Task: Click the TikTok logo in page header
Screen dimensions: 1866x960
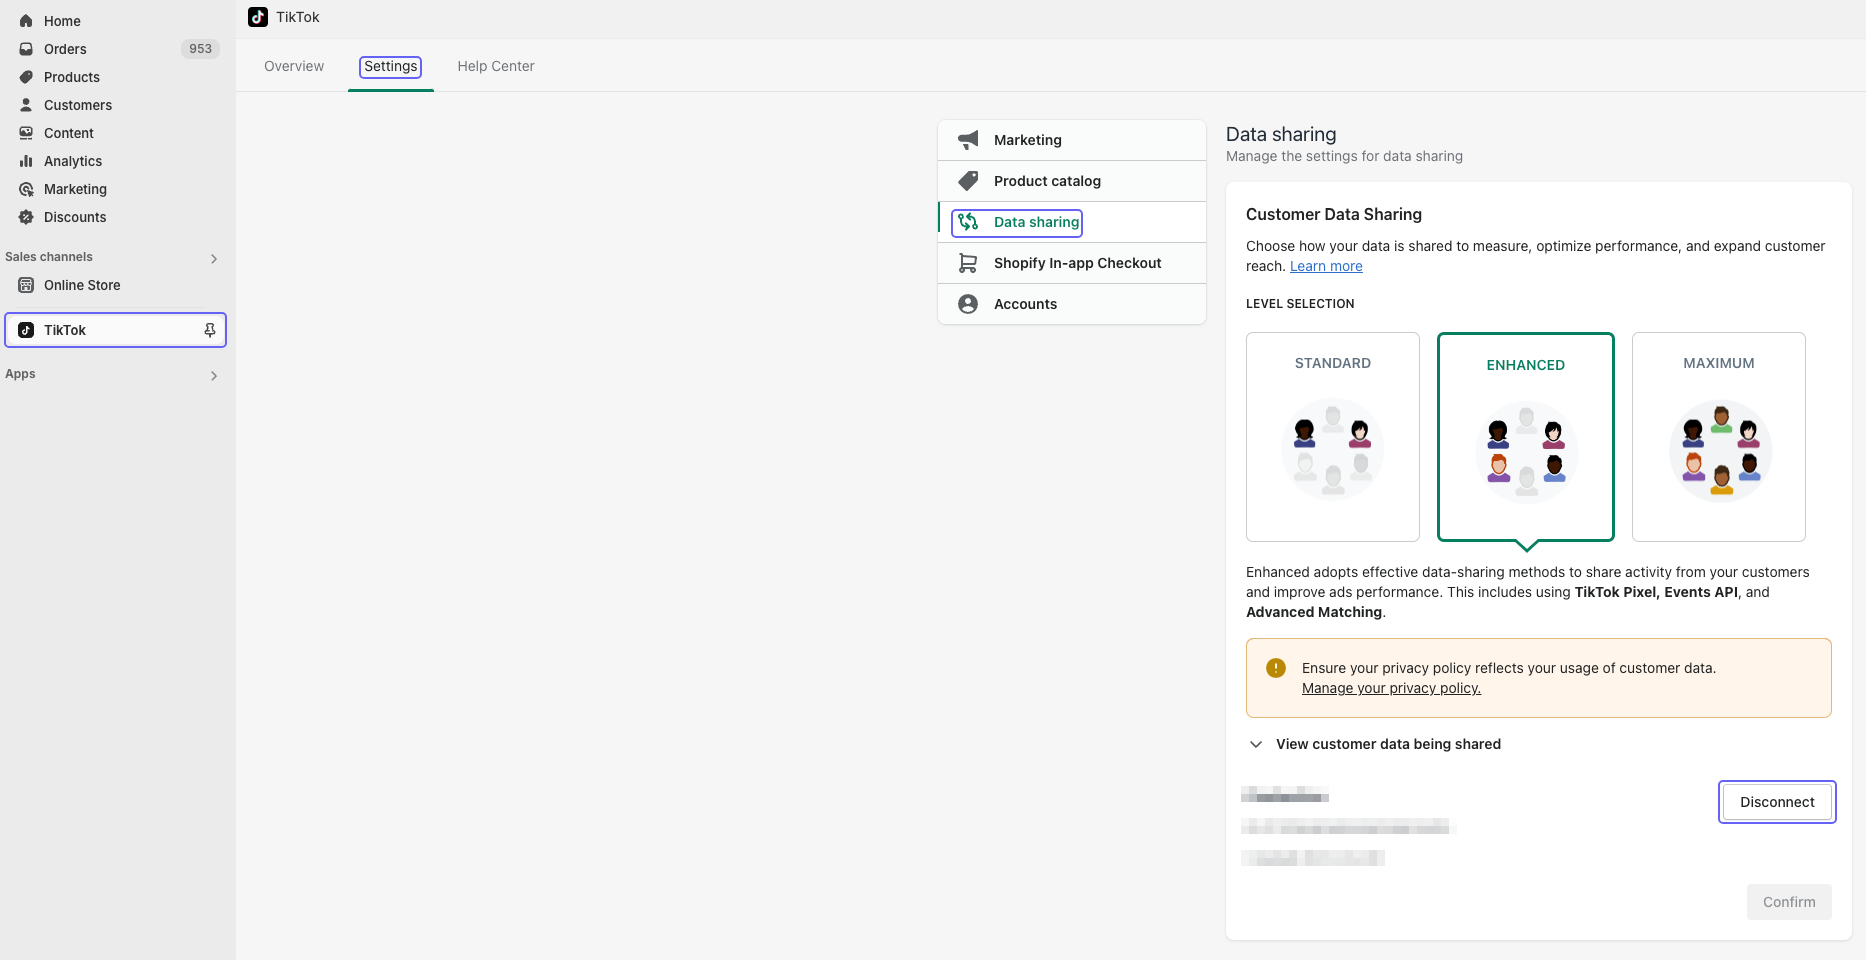Action: (x=258, y=17)
